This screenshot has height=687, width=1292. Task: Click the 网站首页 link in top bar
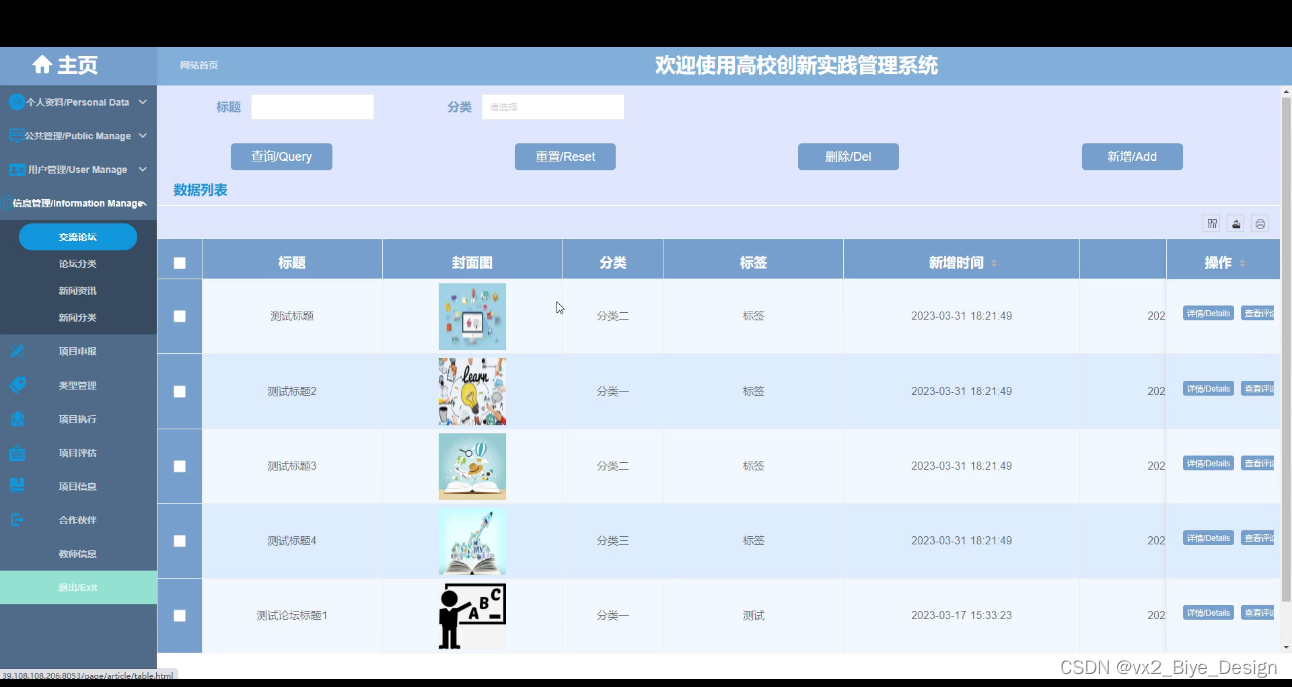[199, 66]
